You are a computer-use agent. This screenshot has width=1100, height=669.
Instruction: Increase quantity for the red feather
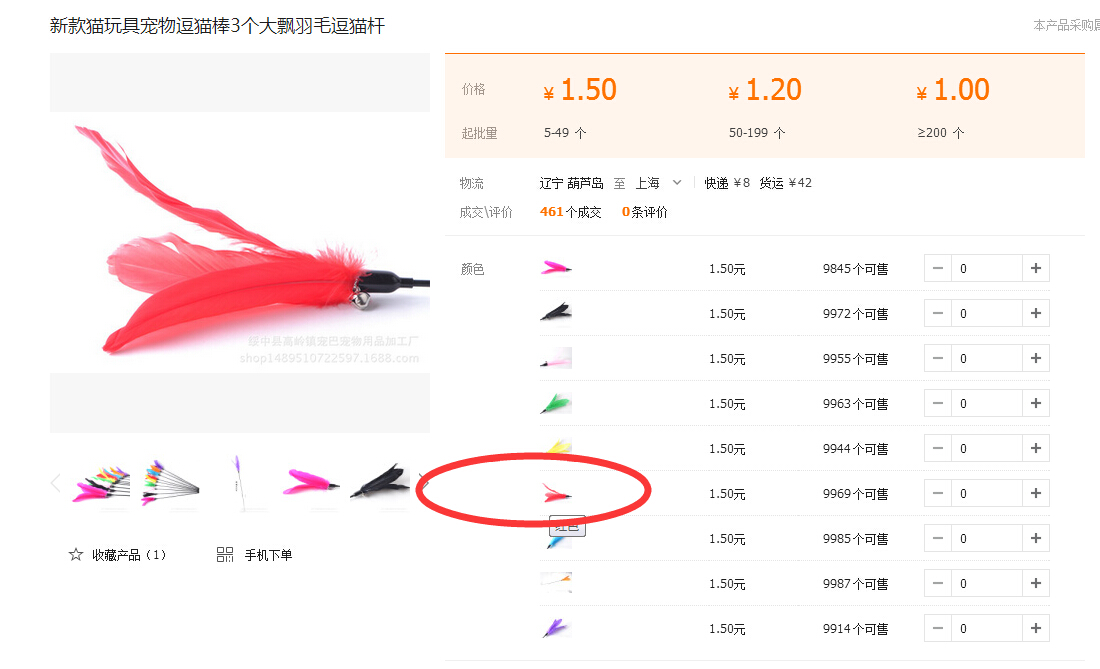coord(1035,493)
